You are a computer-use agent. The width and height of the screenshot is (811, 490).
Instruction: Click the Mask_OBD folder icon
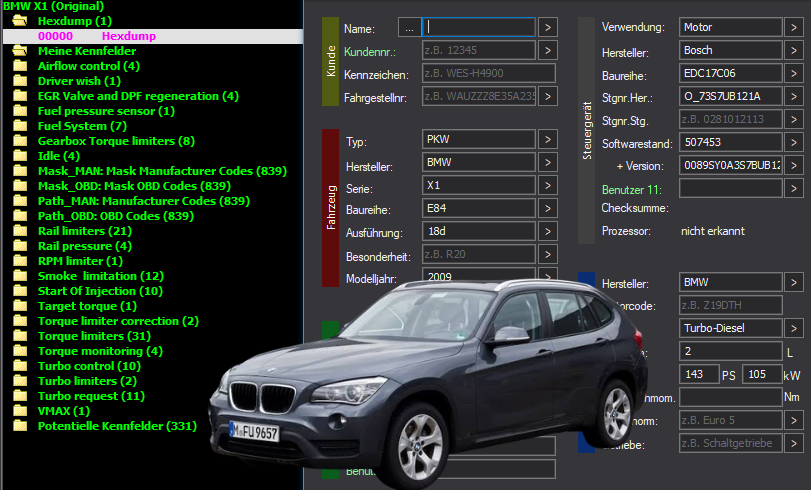click(x=20, y=186)
